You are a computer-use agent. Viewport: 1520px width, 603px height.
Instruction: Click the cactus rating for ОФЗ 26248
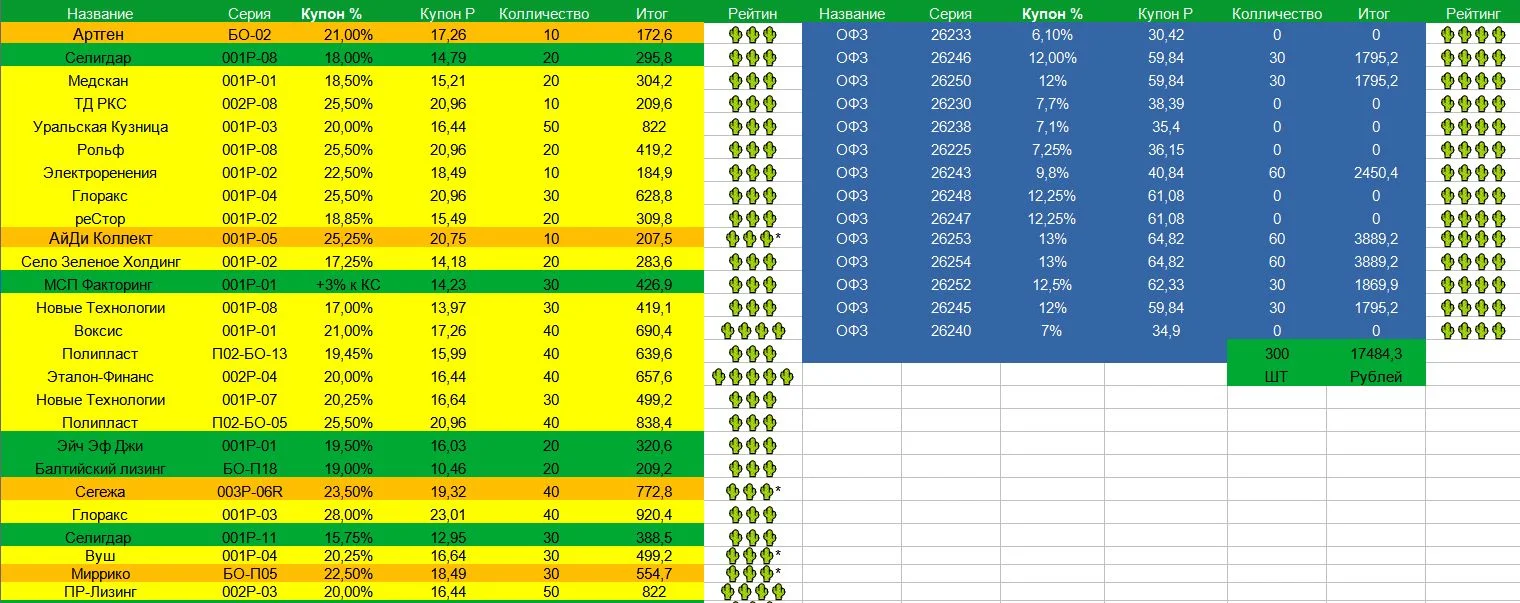click(1473, 196)
